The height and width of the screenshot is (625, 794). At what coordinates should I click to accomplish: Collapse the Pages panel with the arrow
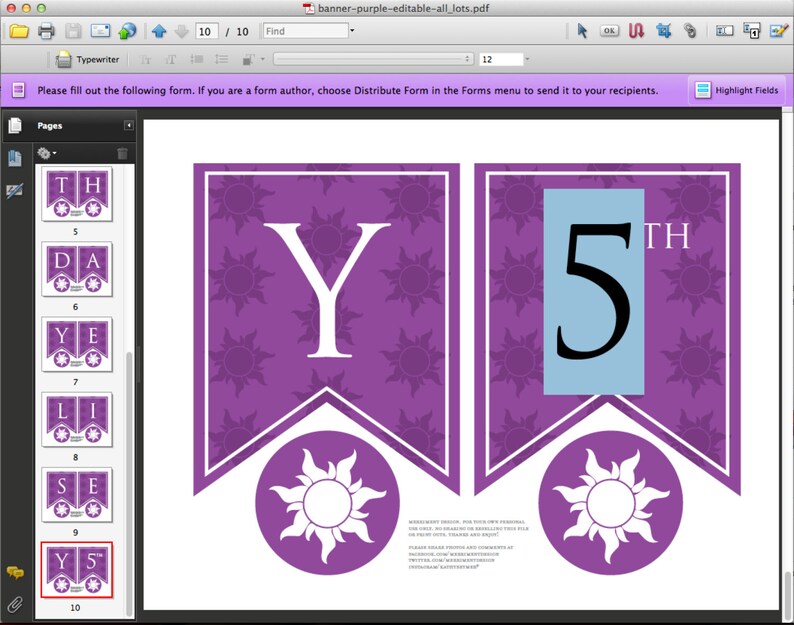[x=129, y=125]
